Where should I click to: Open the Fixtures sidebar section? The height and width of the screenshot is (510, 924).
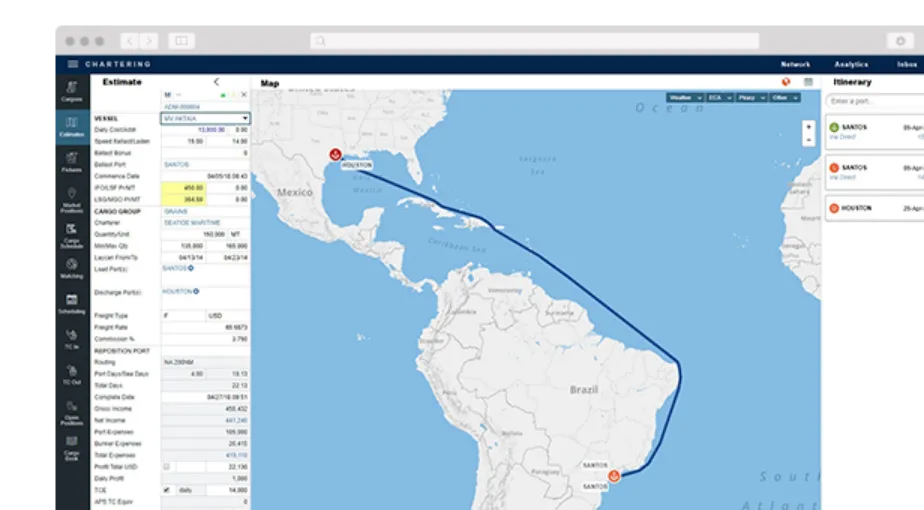72,162
